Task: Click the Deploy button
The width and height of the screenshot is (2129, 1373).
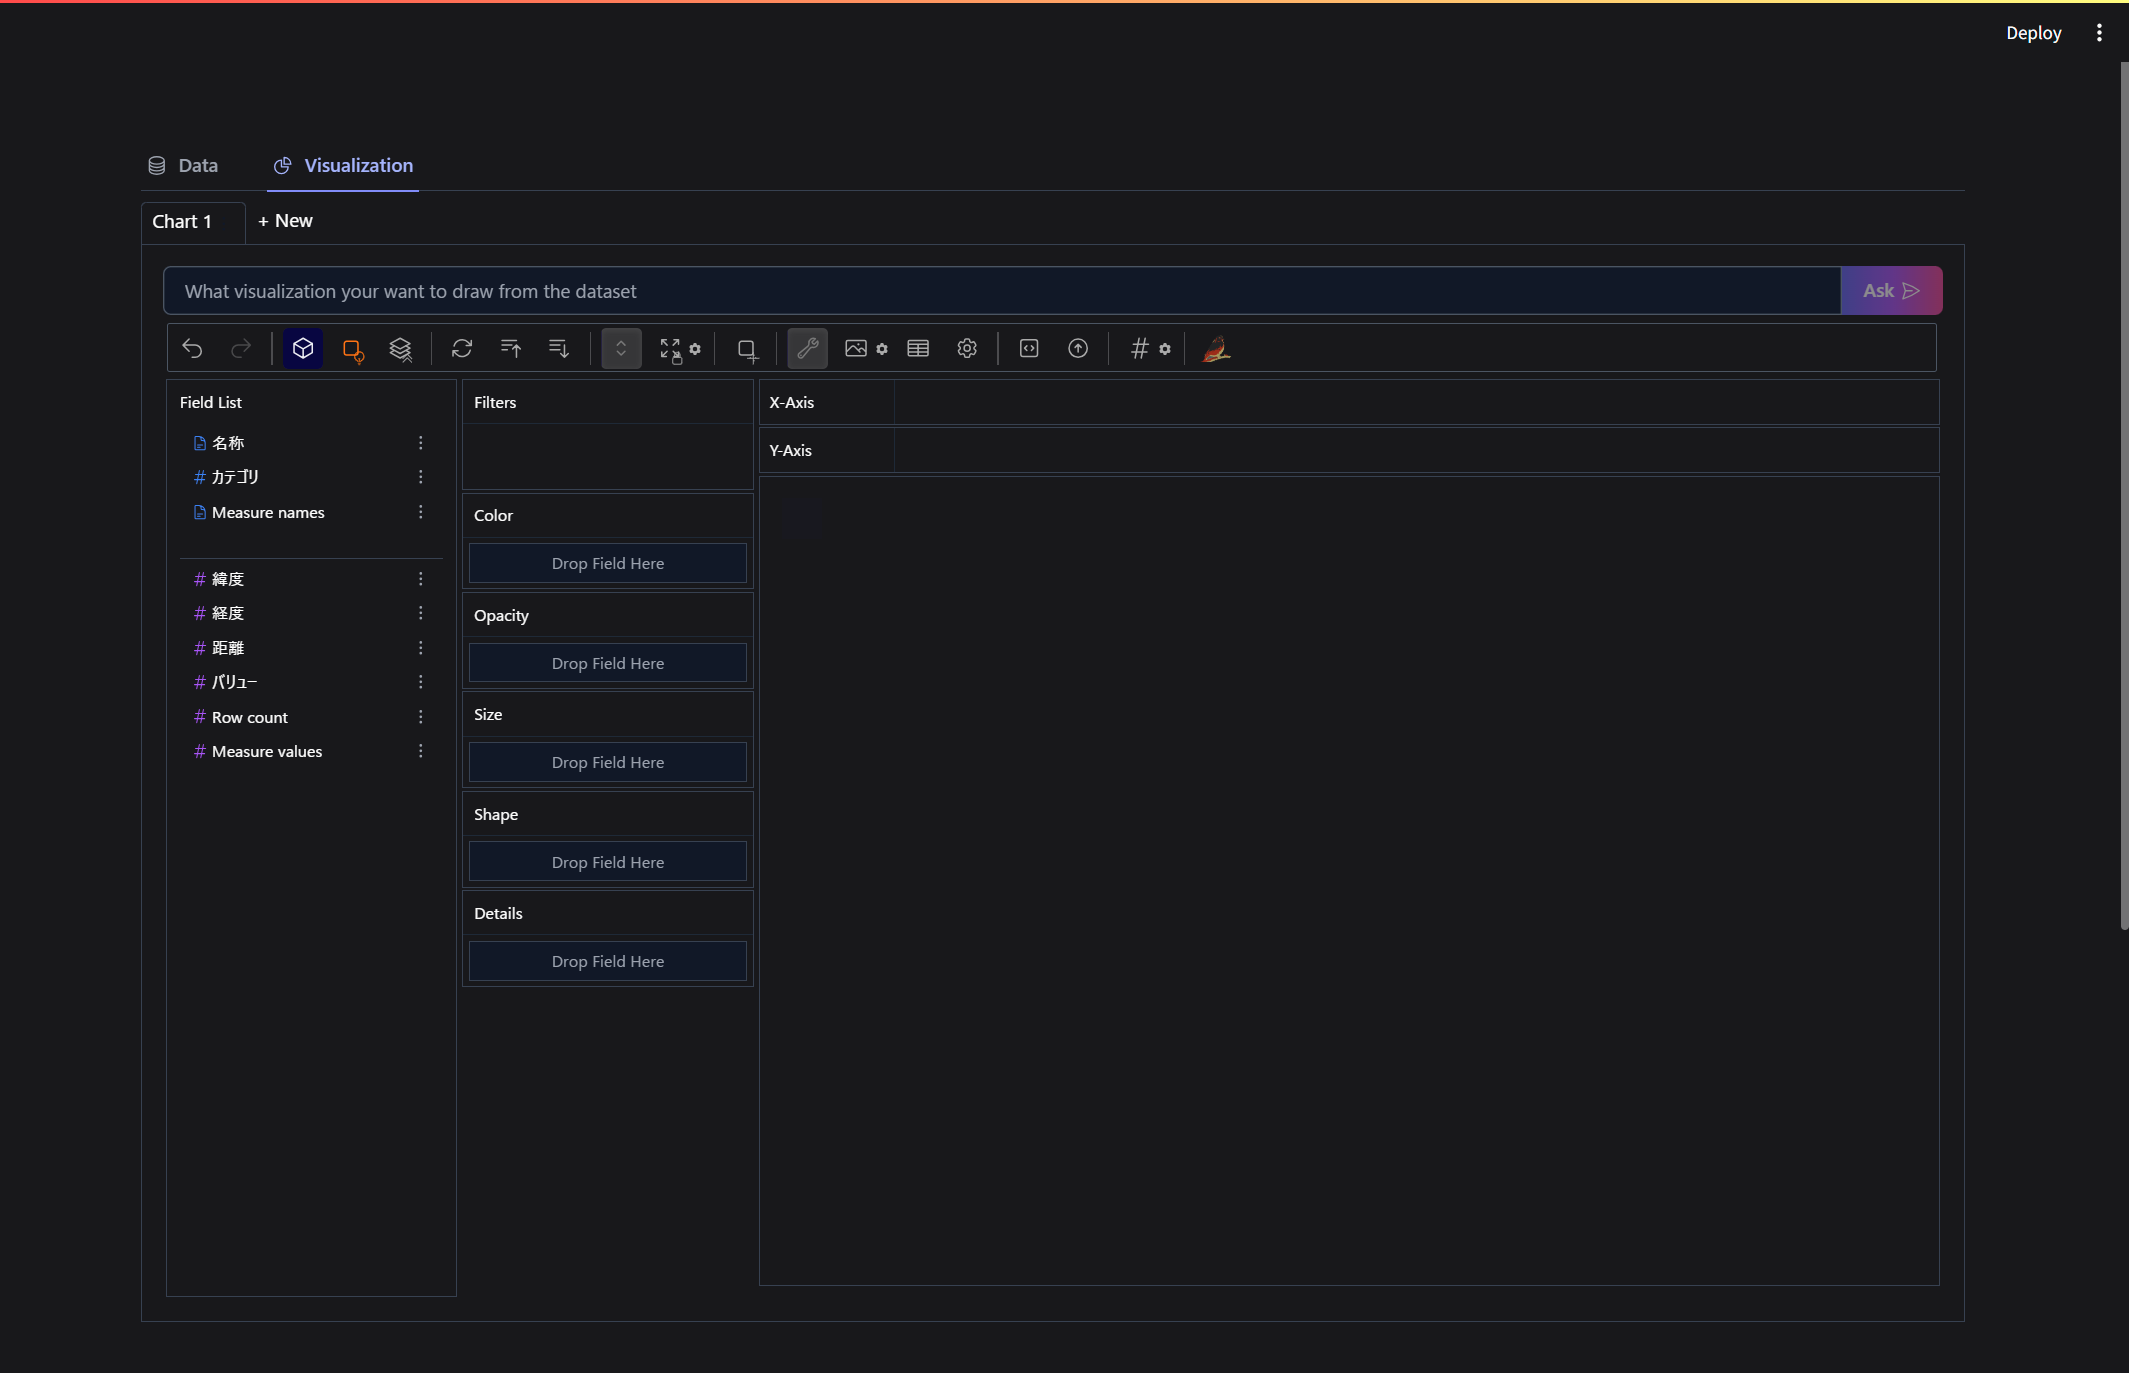Action: click(x=2033, y=33)
